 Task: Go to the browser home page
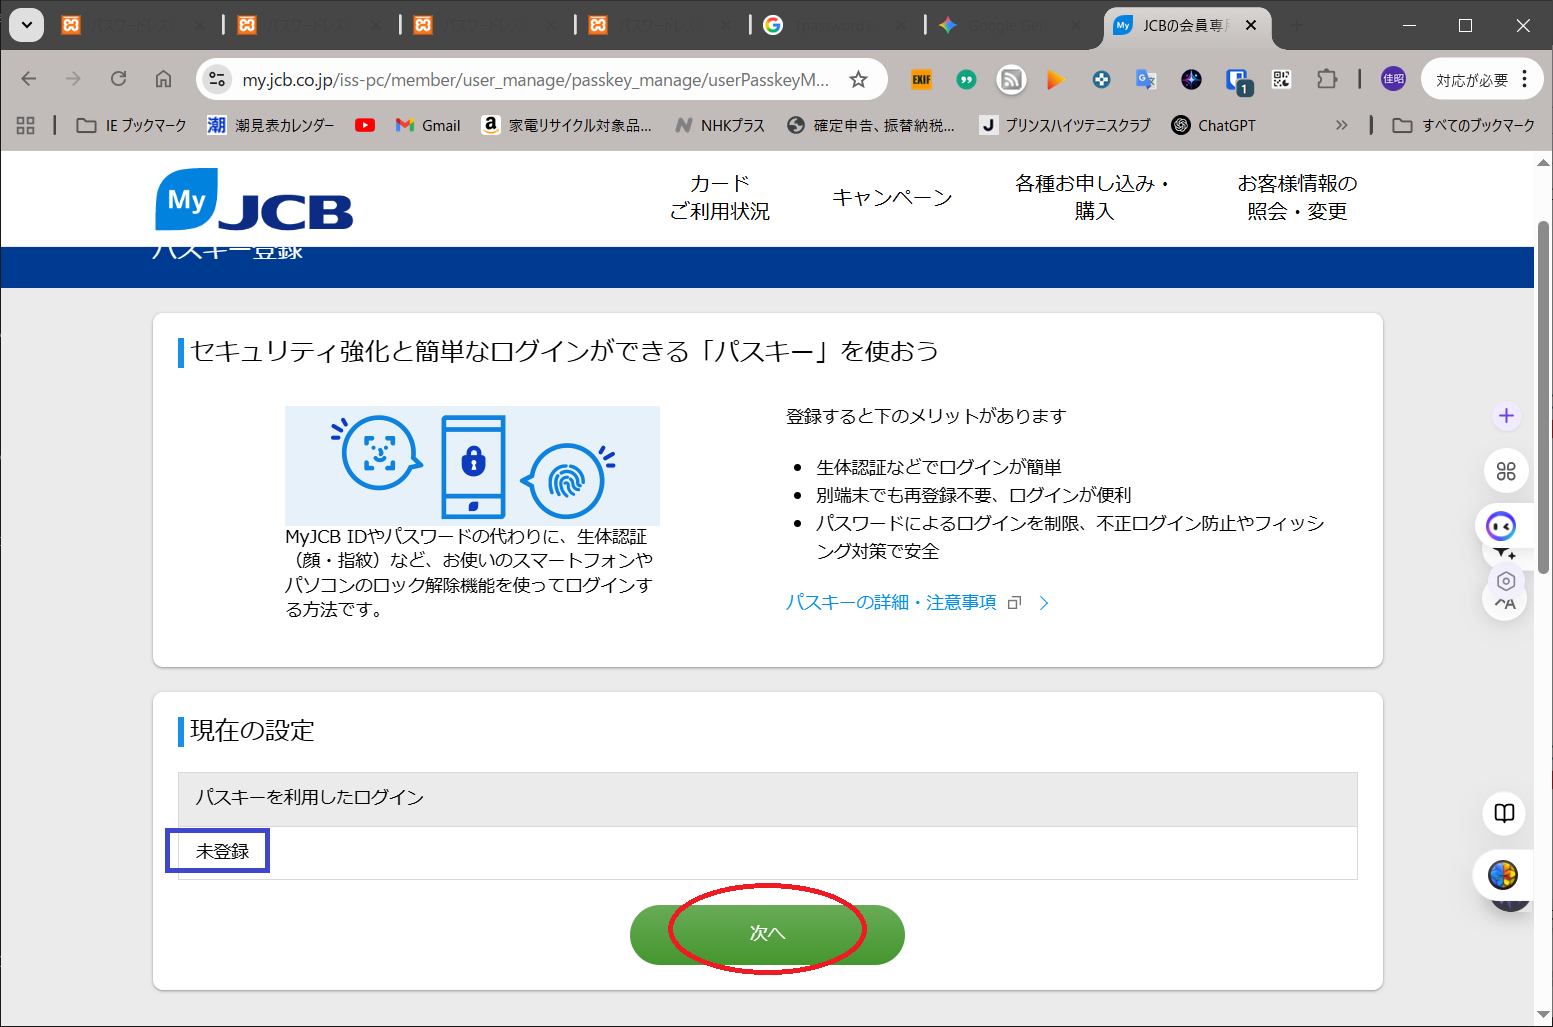click(x=163, y=79)
